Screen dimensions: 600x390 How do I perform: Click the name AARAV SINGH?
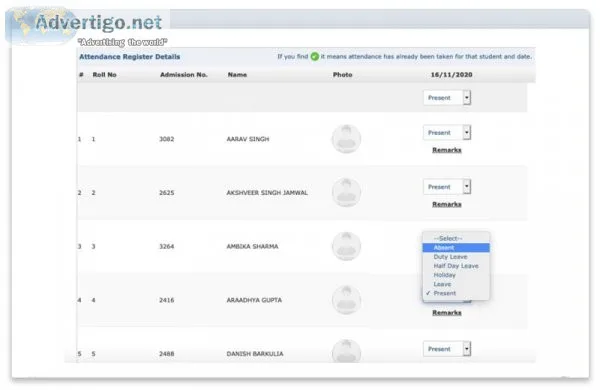(x=248, y=139)
